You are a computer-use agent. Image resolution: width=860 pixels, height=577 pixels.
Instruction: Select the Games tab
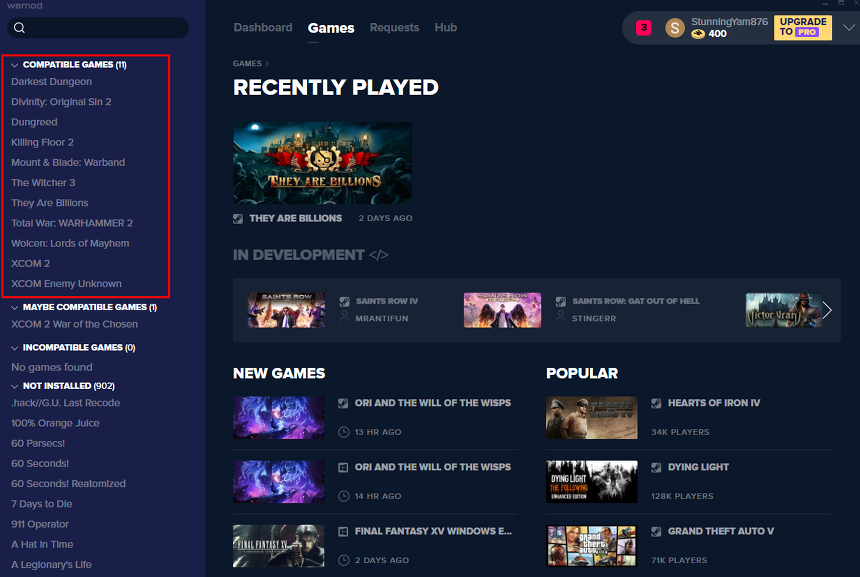click(331, 28)
